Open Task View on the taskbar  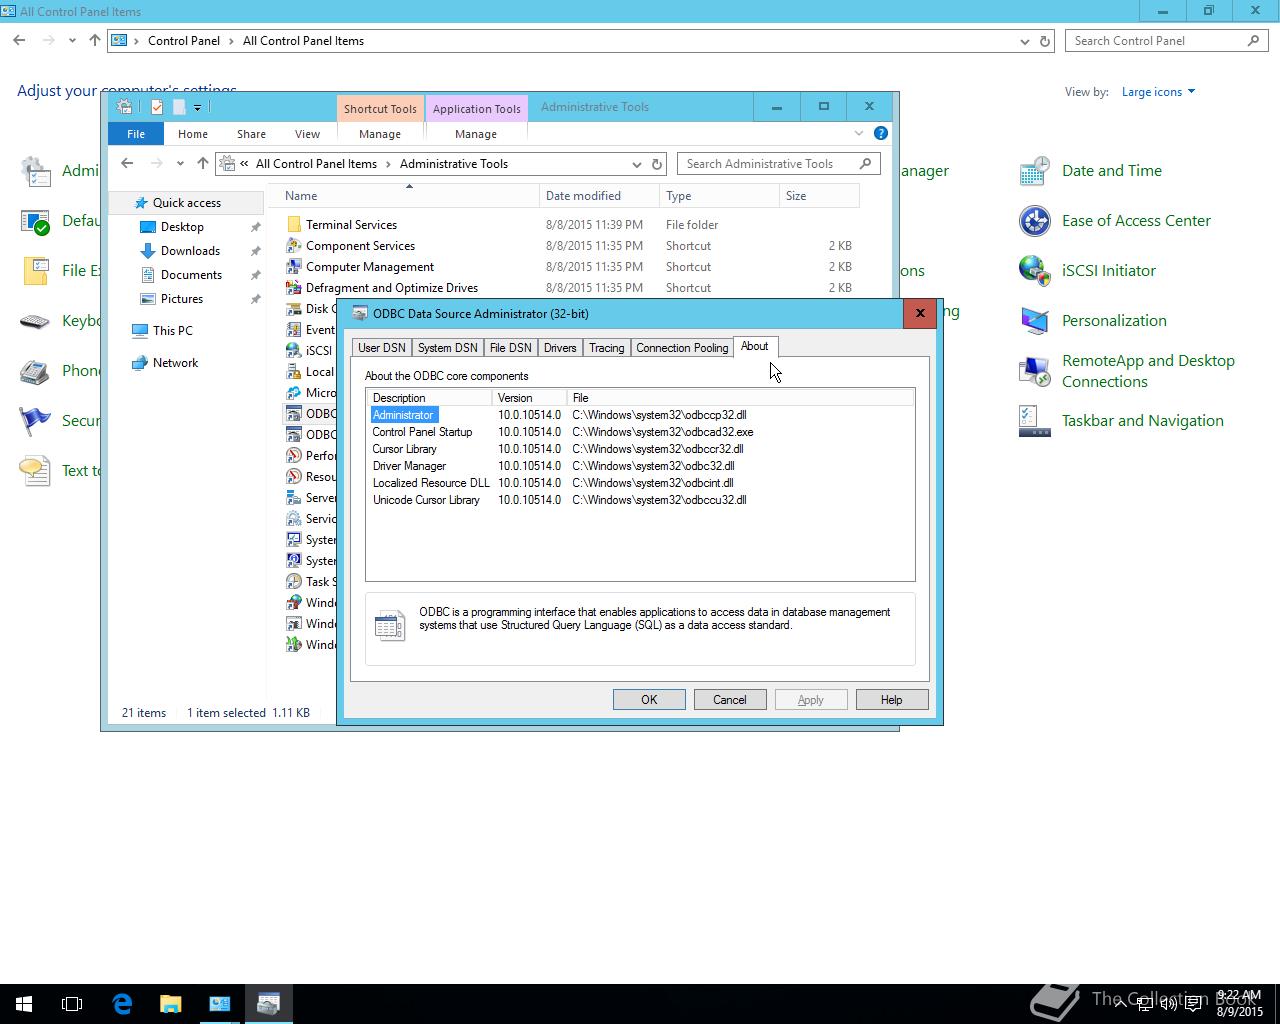click(72, 1004)
